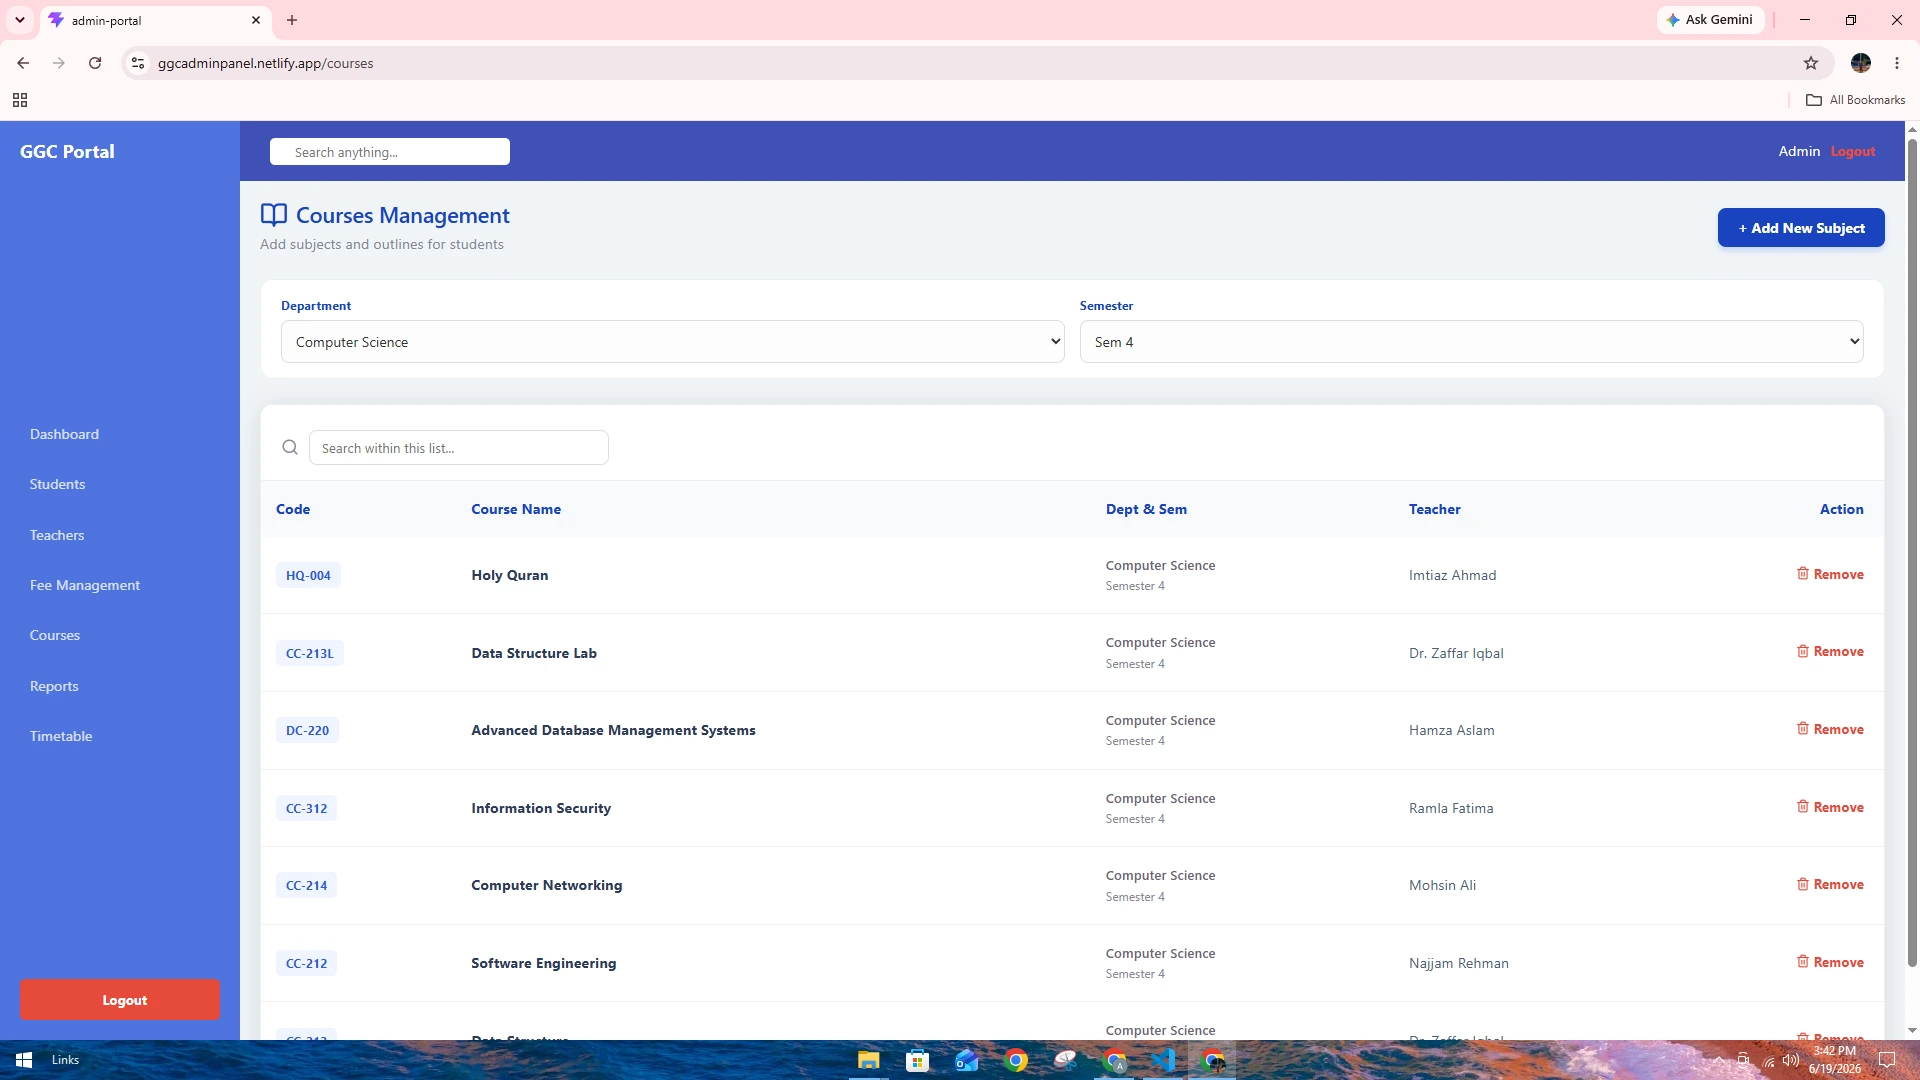Go to the Timetable sidebar item

click(61, 736)
